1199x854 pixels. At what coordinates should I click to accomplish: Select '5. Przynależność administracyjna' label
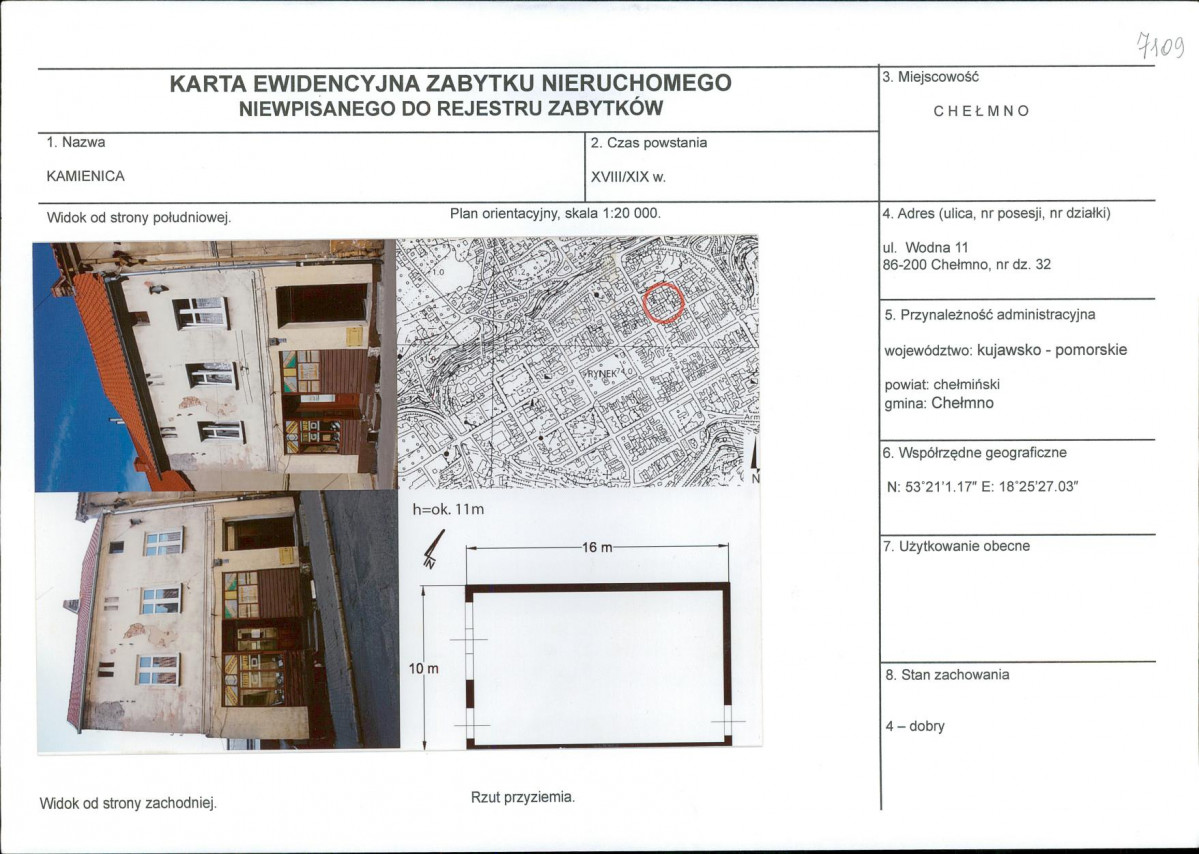coord(989,314)
